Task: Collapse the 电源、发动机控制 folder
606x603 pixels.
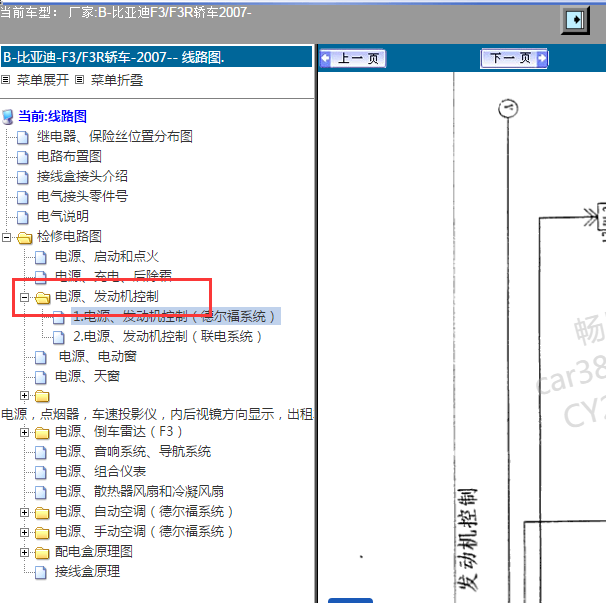Action: (x=24, y=297)
